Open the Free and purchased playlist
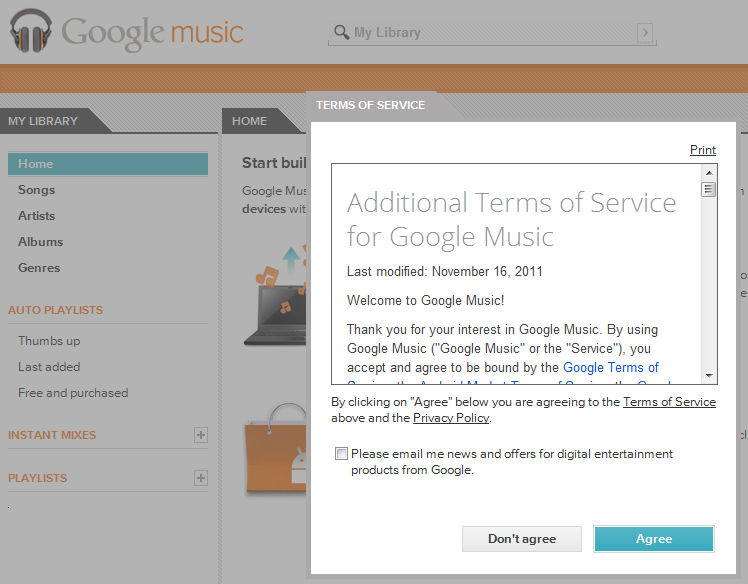Viewport: 748px width, 584px height. (73, 393)
